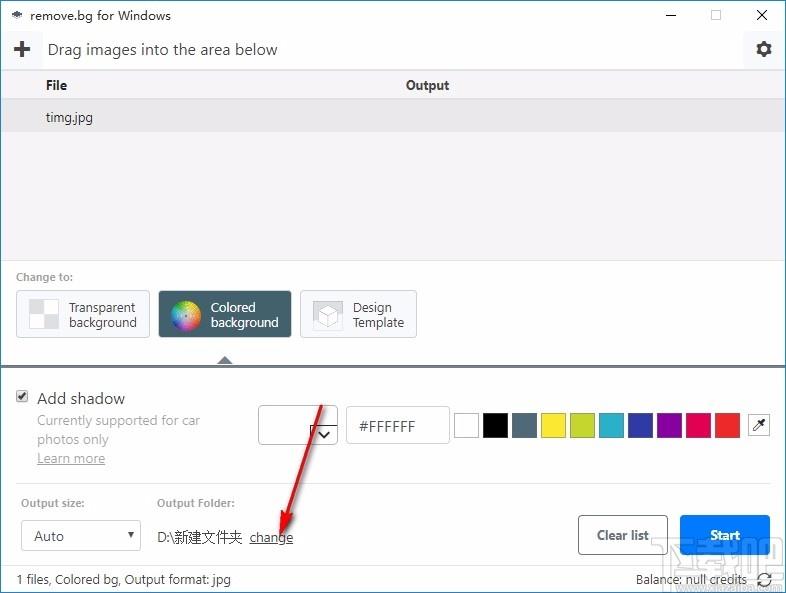Image resolution: width=786 pixels, height=593 pixels.
Task: Click the Clear list button
Action: pyautogui.click(x=623, y=535)
